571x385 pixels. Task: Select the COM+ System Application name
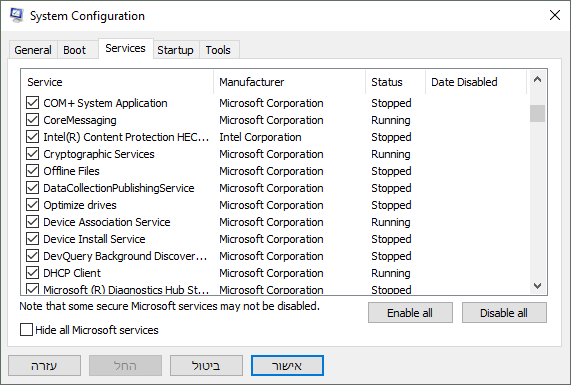coord(105,103)
